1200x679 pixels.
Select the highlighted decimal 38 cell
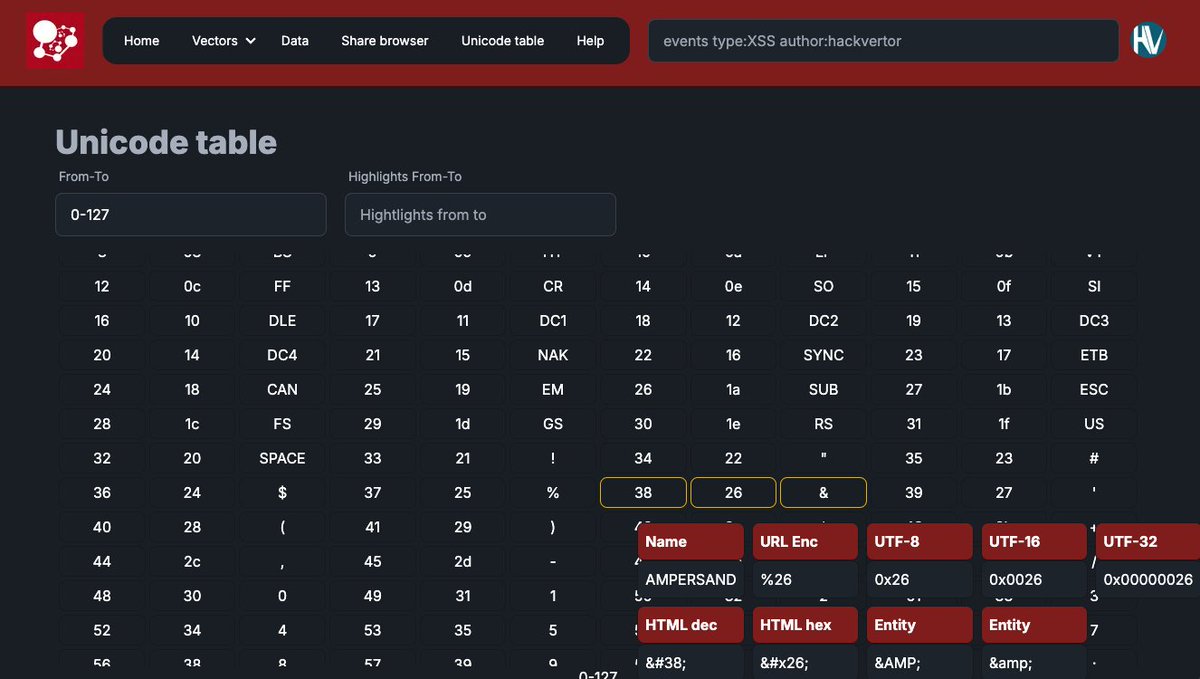pos(643,493)
